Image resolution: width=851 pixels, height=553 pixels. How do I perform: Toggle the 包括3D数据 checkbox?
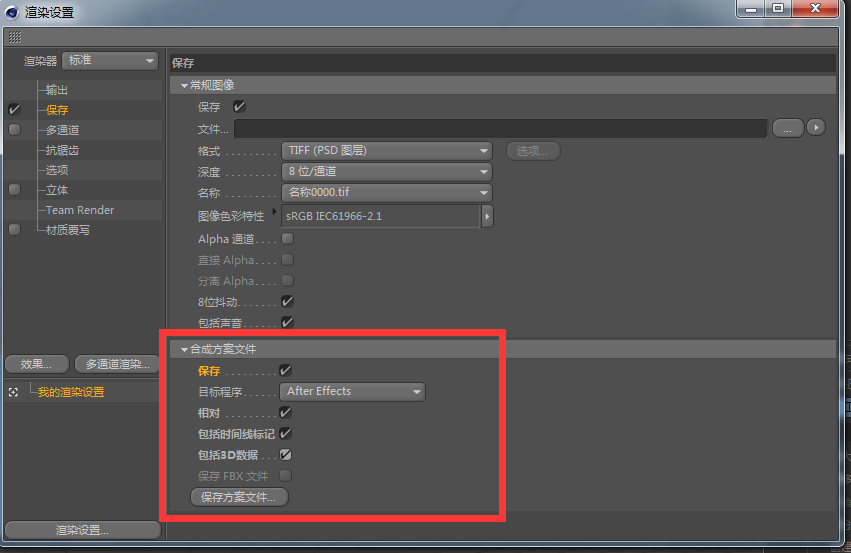coord(285,454)
